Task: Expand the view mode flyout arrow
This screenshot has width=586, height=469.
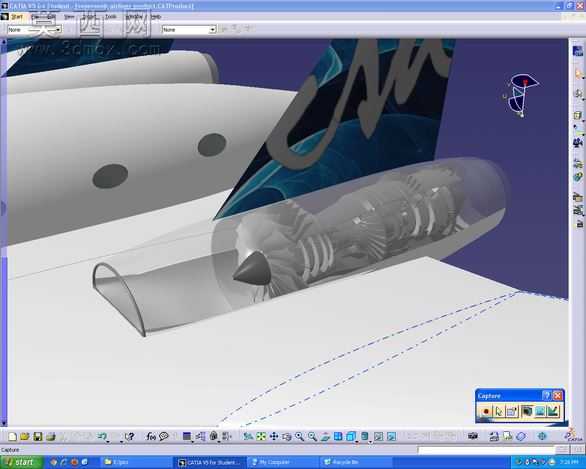Action: pos(370,442)
